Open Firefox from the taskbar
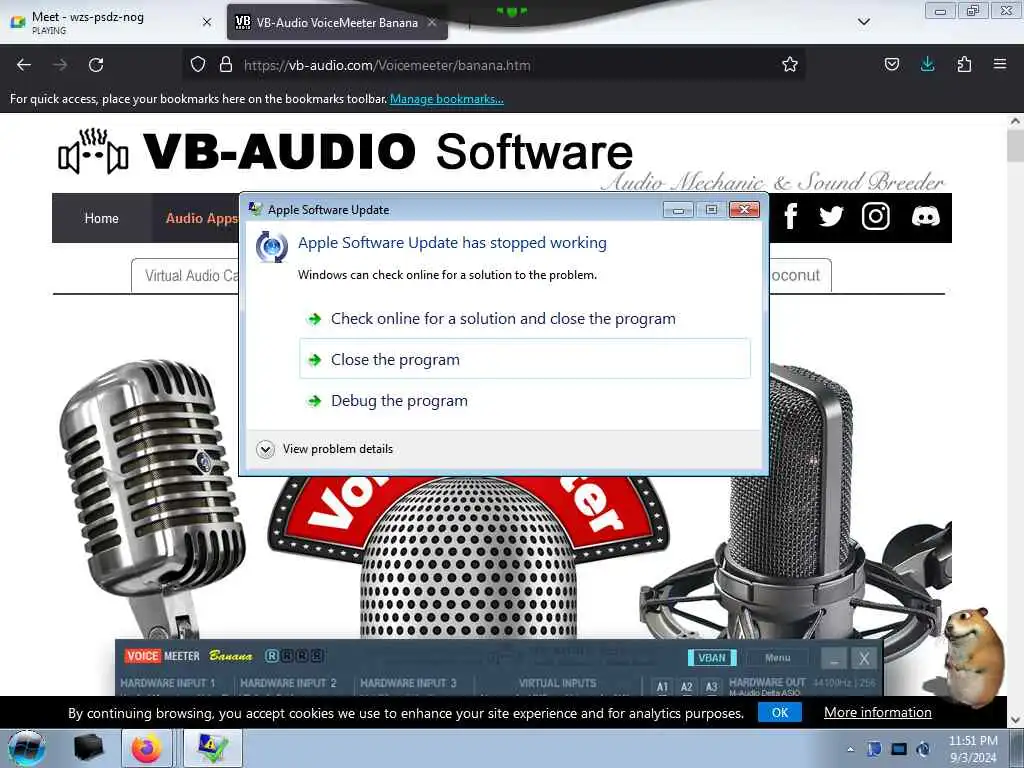The width and height of the screenshot is (1024, 768). pos(147,748)
